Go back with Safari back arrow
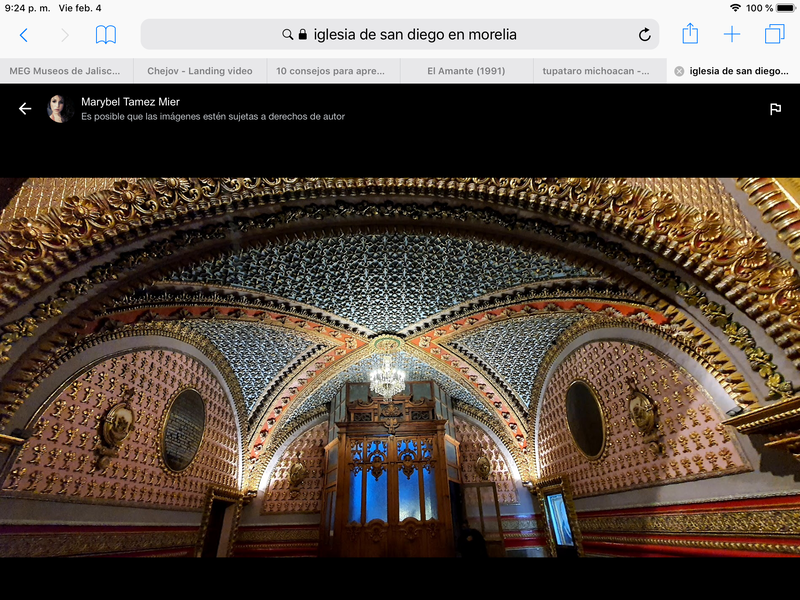Screen dimensions: 800x600 click(x=23, y=35)
